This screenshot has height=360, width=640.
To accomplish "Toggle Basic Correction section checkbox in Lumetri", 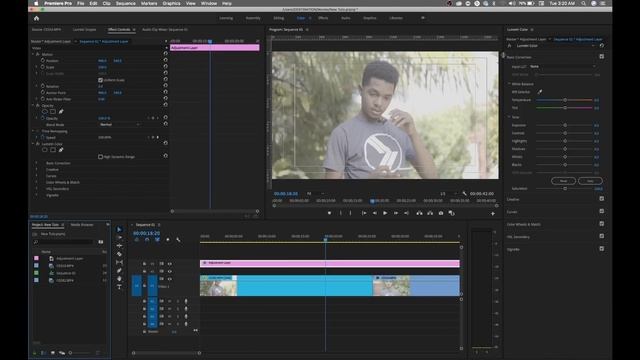I will click(x=602, y=57).
